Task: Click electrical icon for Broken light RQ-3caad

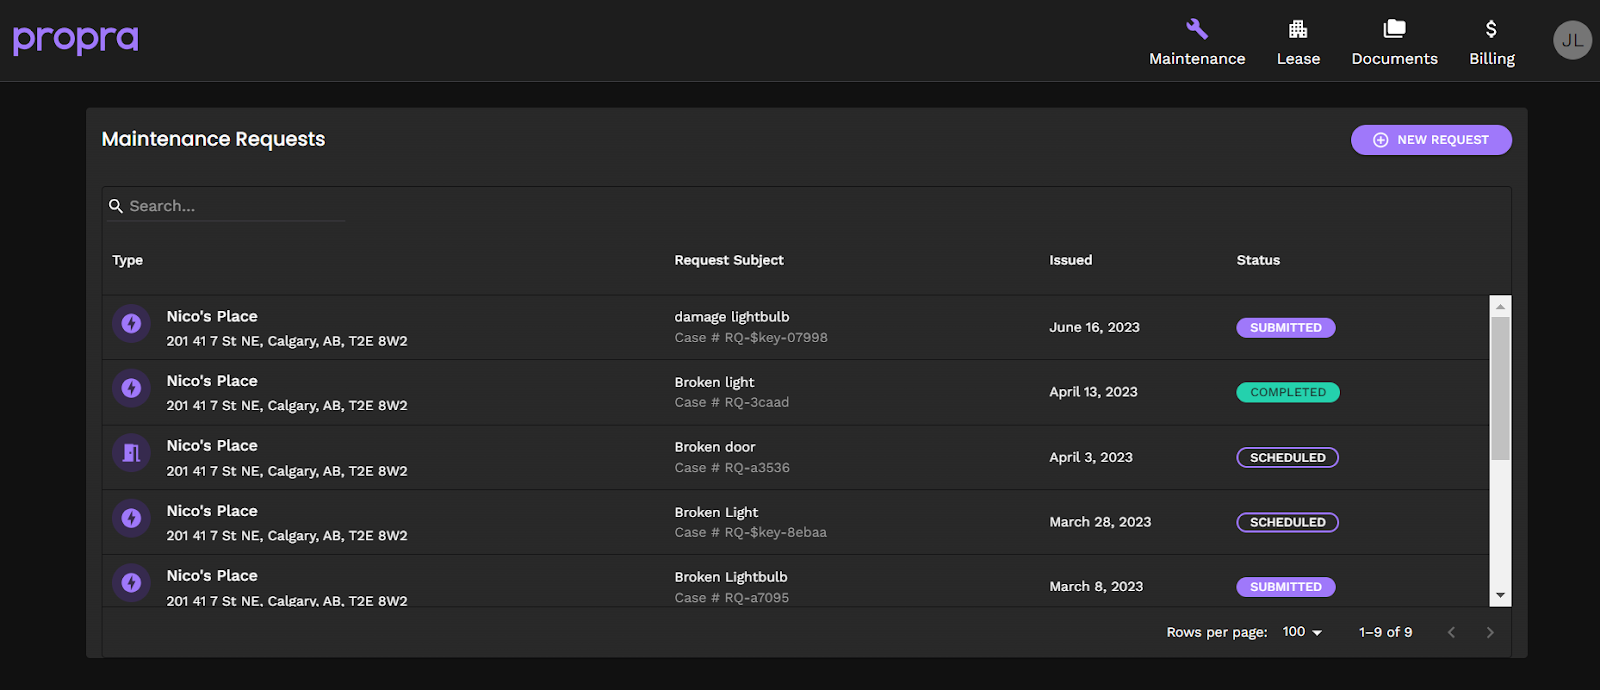Action: coord(131,388)
